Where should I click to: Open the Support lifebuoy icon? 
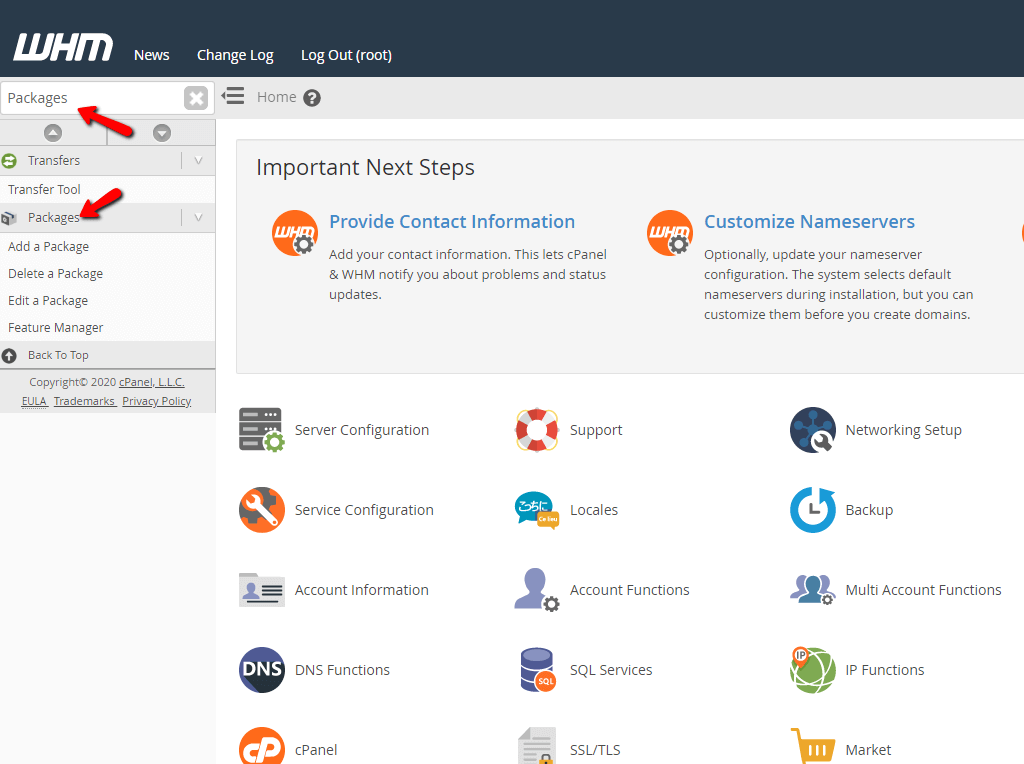pyautogui.click(x=537, y=430)
